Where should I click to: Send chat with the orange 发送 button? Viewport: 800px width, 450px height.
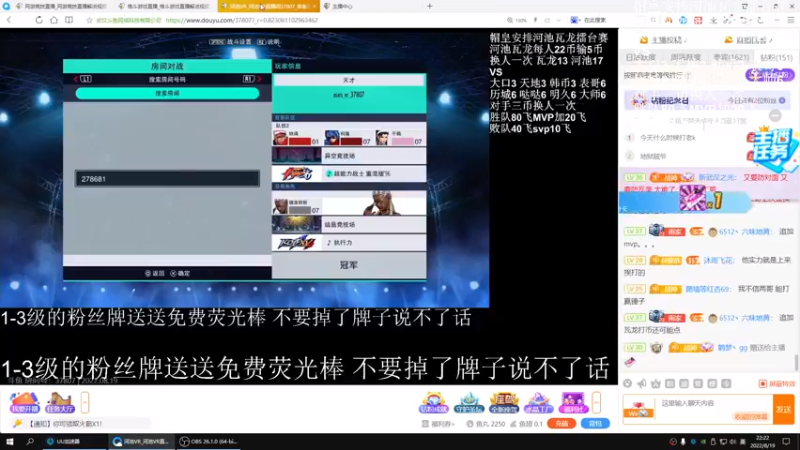(784, 409)
